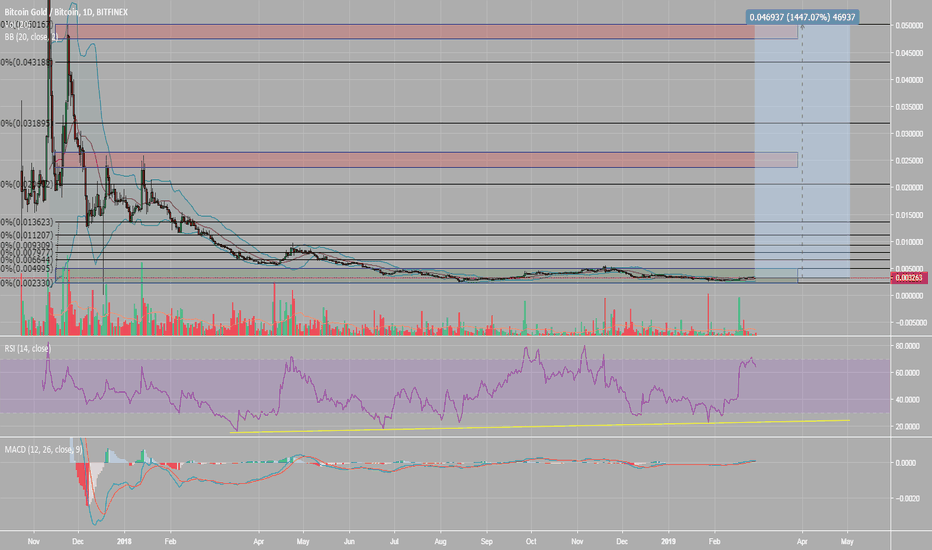Select the upper red resistance zone rectangle
Screen dimensions: 932x550
tap(426, 32)
